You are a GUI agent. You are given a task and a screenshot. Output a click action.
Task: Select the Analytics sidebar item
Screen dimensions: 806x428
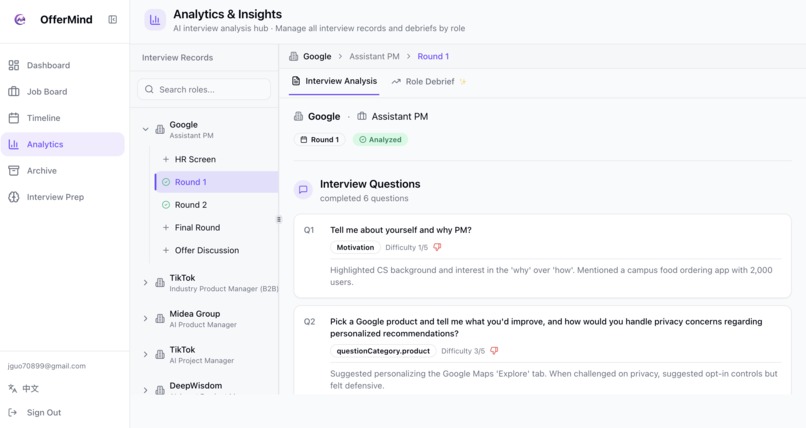(x=62, y=144)
